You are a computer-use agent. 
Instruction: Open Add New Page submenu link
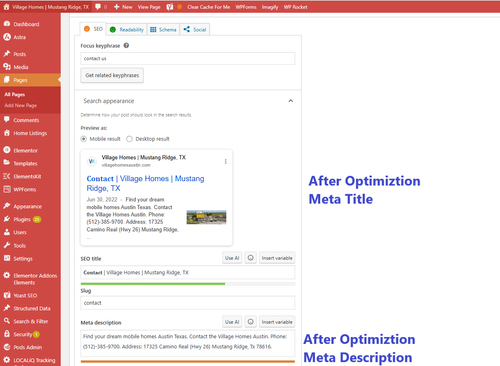(x=21, y=105)
